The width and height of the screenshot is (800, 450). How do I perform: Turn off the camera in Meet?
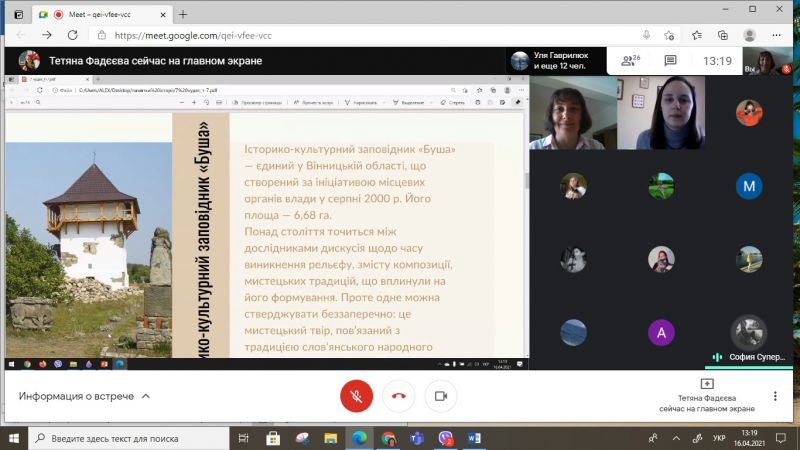pos(441,396)
